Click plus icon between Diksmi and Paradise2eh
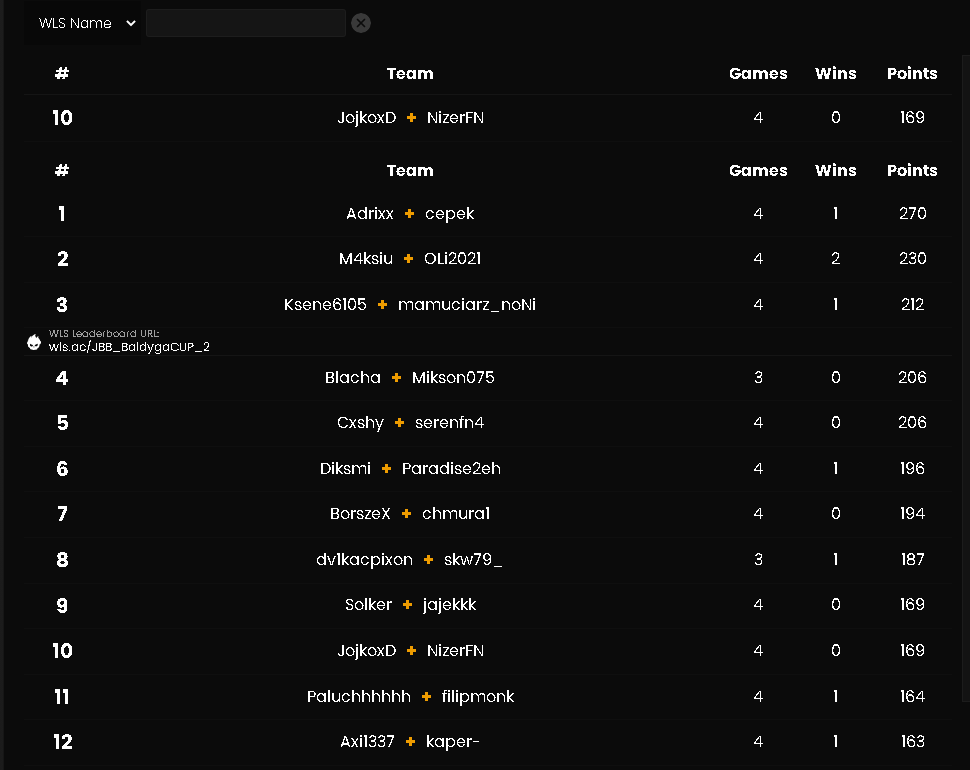The image size is (970, 770). pos(387,468)
